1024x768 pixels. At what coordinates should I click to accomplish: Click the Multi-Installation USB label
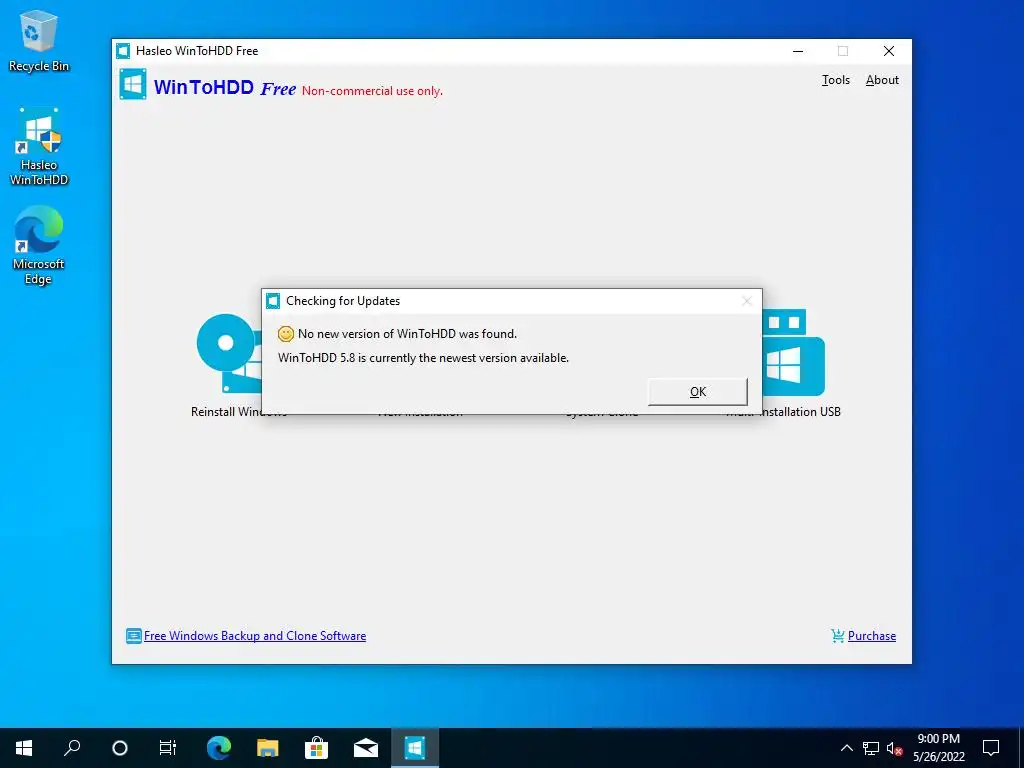click(x=784, y=411)
